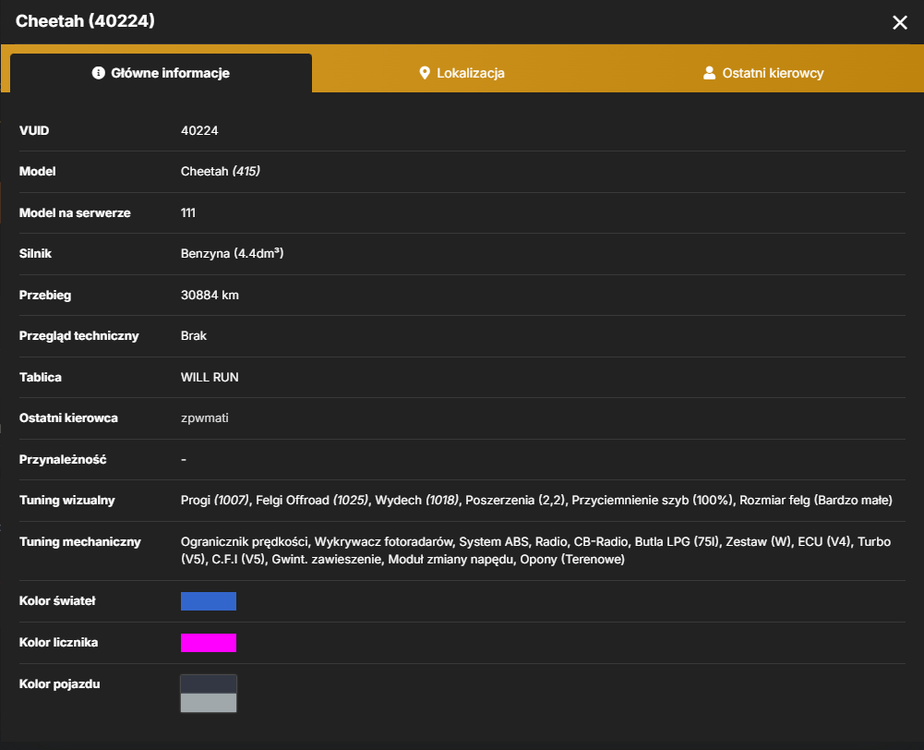The width and height of the screenshot is (924, 750).
Task: Click the dark upper Kolor pojazdu swatch
Action: pos(209,684)
